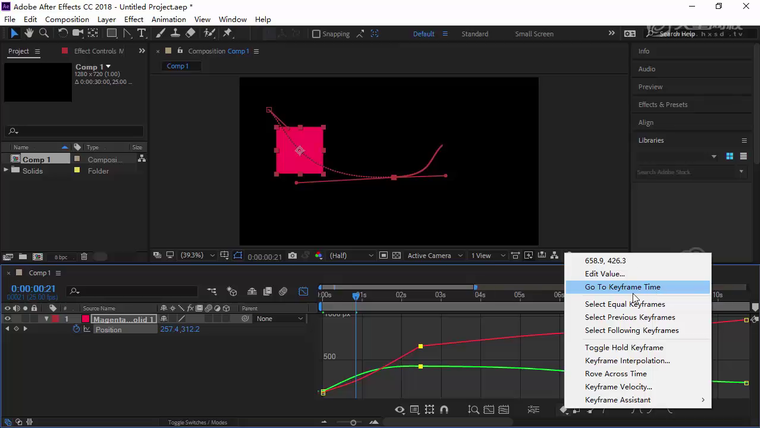Choose Go To Keyframe Time
The height and width of the screenshot is (428, 760).
(622, 287)
